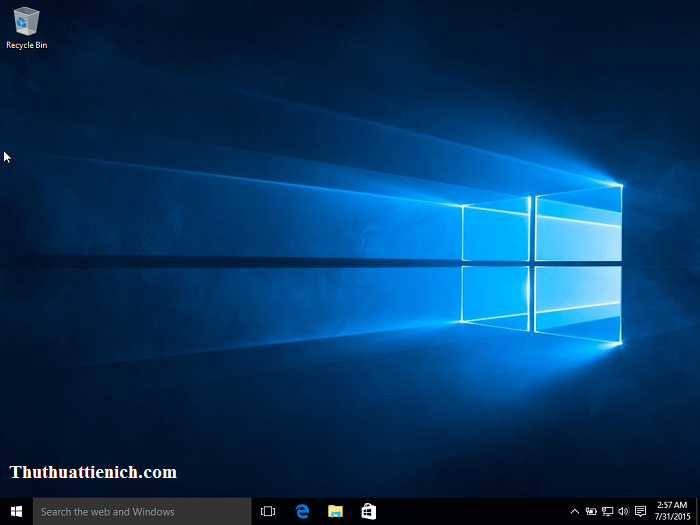Check the battery status tray icon
The width and height of the screenshot is (700, 525).
click(591, 511)
